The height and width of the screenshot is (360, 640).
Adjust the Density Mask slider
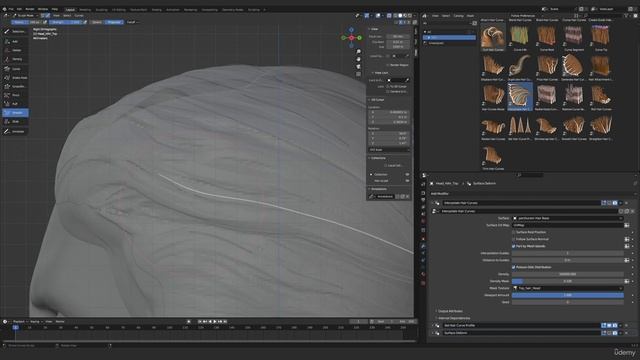pos(568,281)
